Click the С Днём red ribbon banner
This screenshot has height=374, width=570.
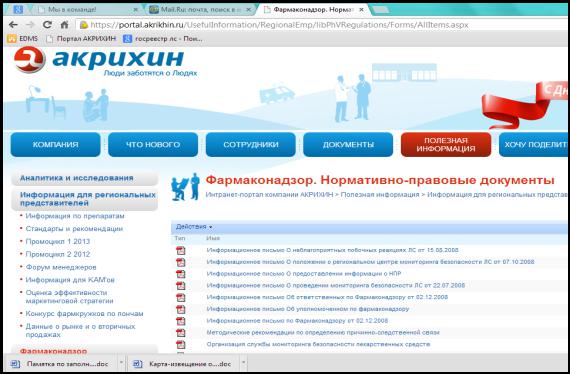tap(525, 105)
